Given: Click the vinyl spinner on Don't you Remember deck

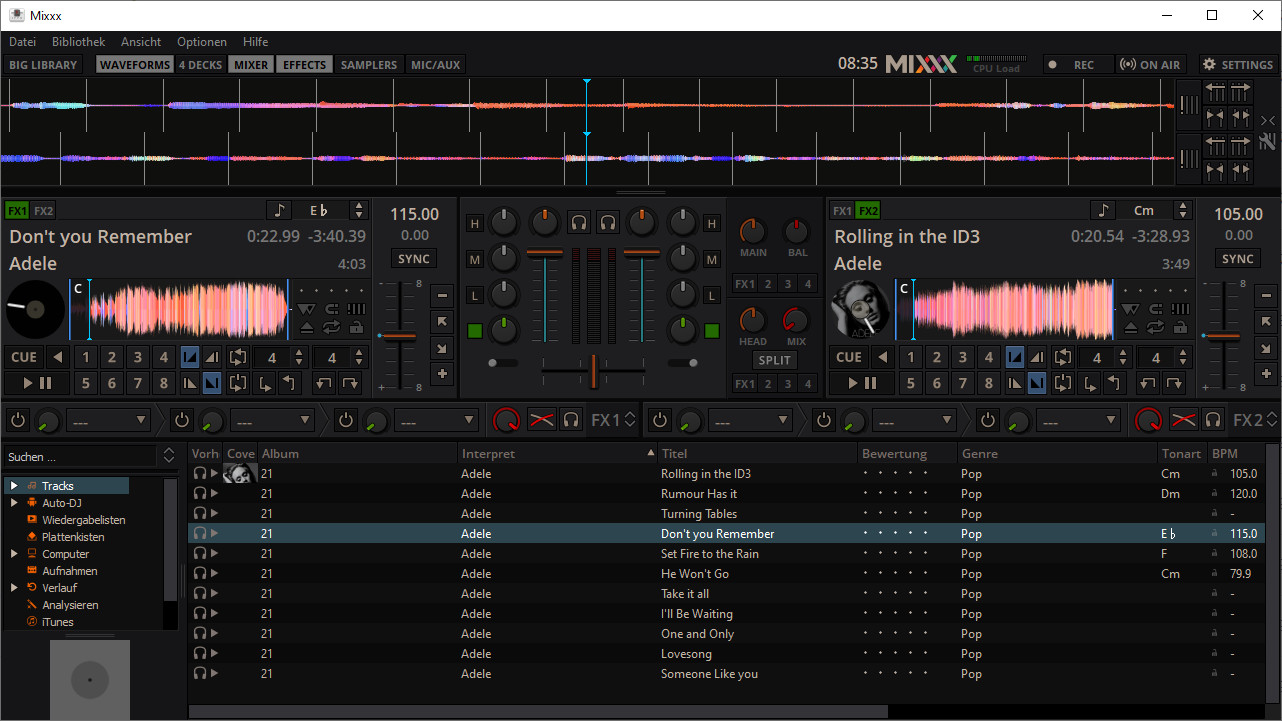Looking at the screenshot, I should click(35, 308).
